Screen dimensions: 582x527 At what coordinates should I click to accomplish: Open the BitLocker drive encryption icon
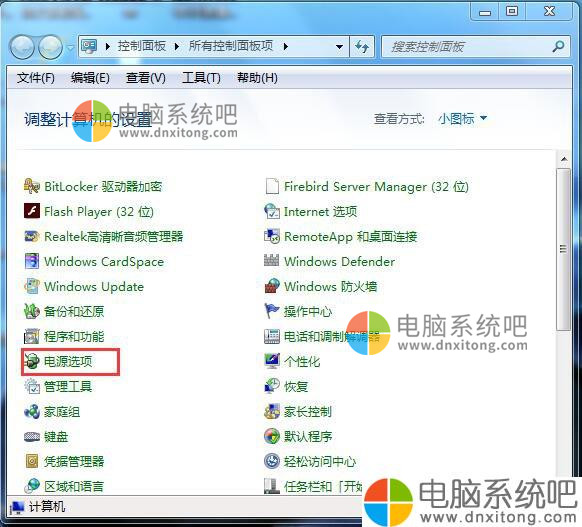coord(32,186)
